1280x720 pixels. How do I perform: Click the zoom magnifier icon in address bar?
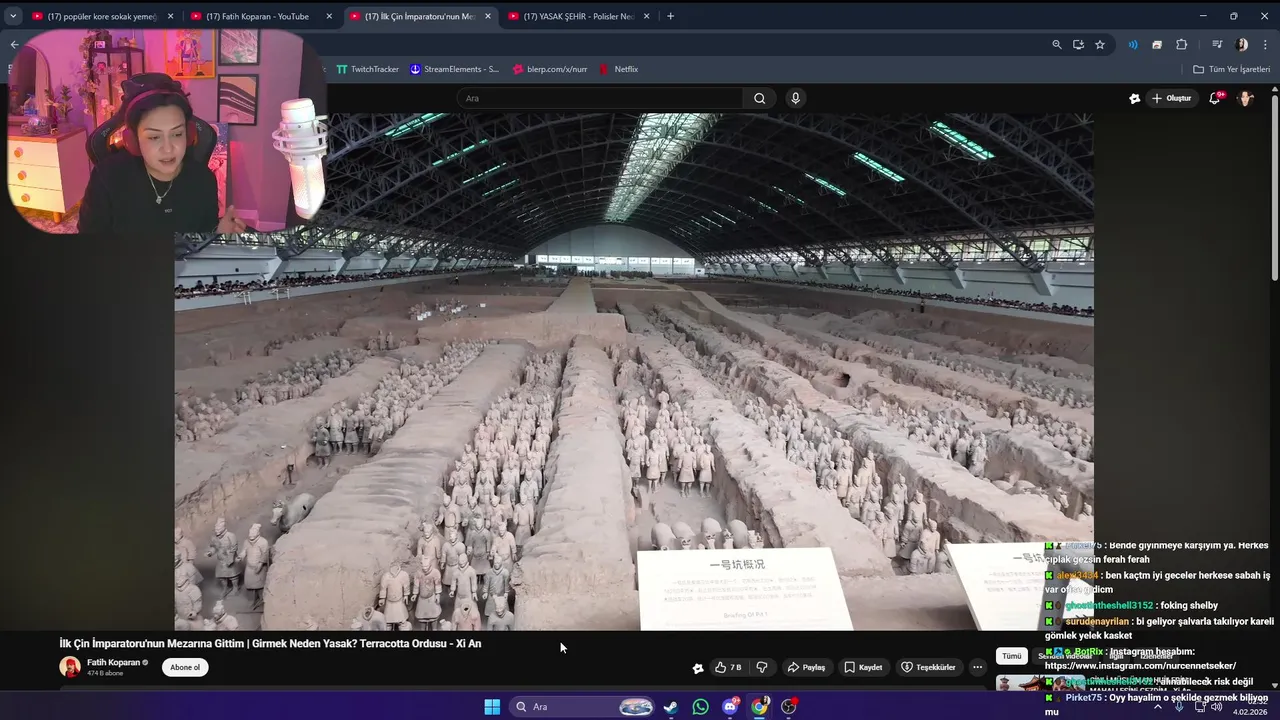click(1057, 44)
